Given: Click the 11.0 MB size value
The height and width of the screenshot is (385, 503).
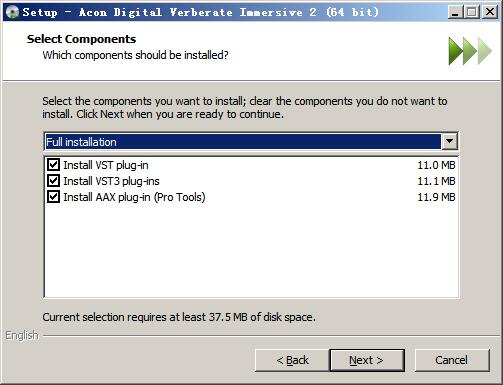Looking at the screenshot, I should pos(436,165).
